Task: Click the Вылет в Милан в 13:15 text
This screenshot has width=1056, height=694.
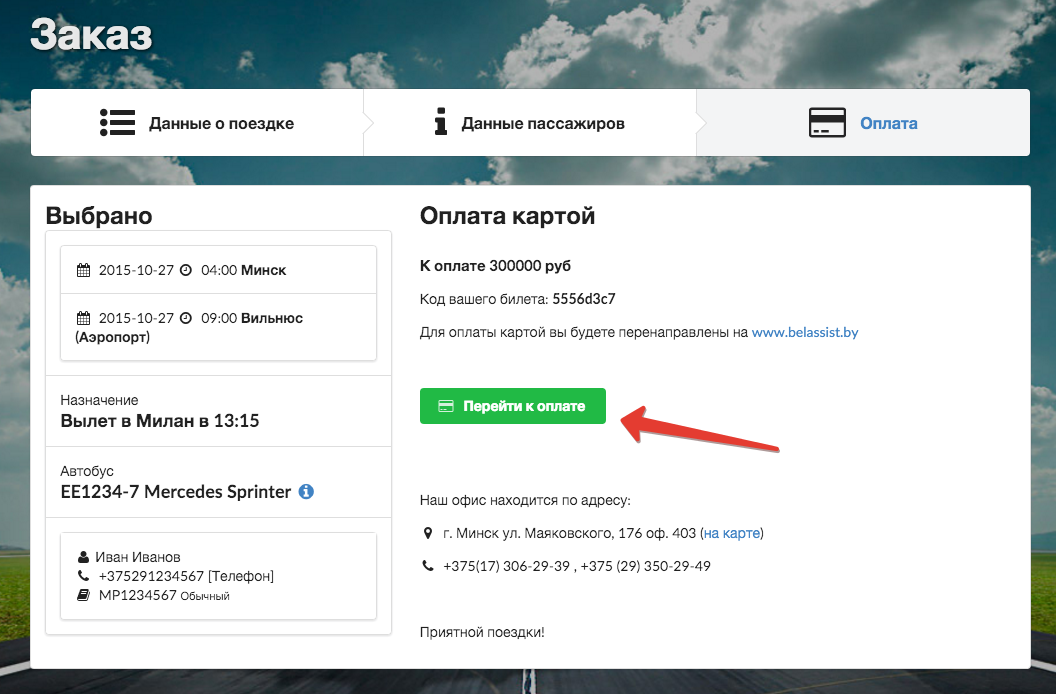Action: 160,421
